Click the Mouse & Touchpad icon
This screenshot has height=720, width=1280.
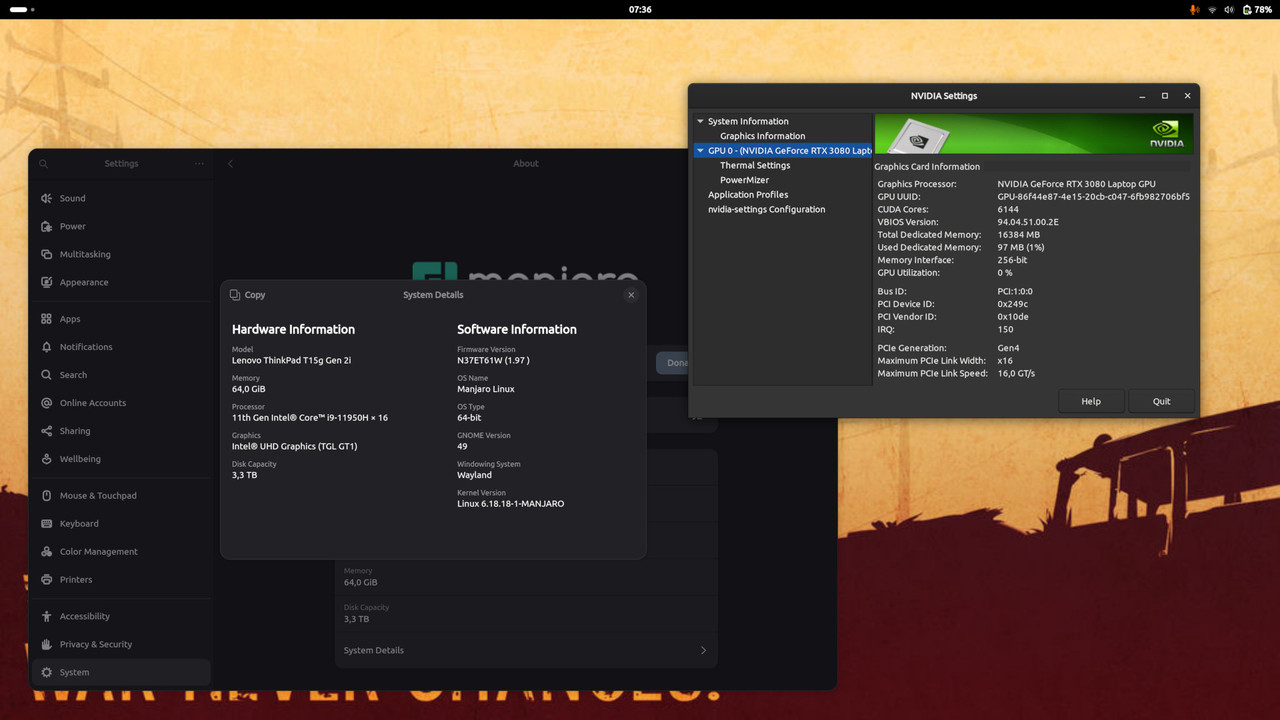pyautogui.click(x=46, y=495)
